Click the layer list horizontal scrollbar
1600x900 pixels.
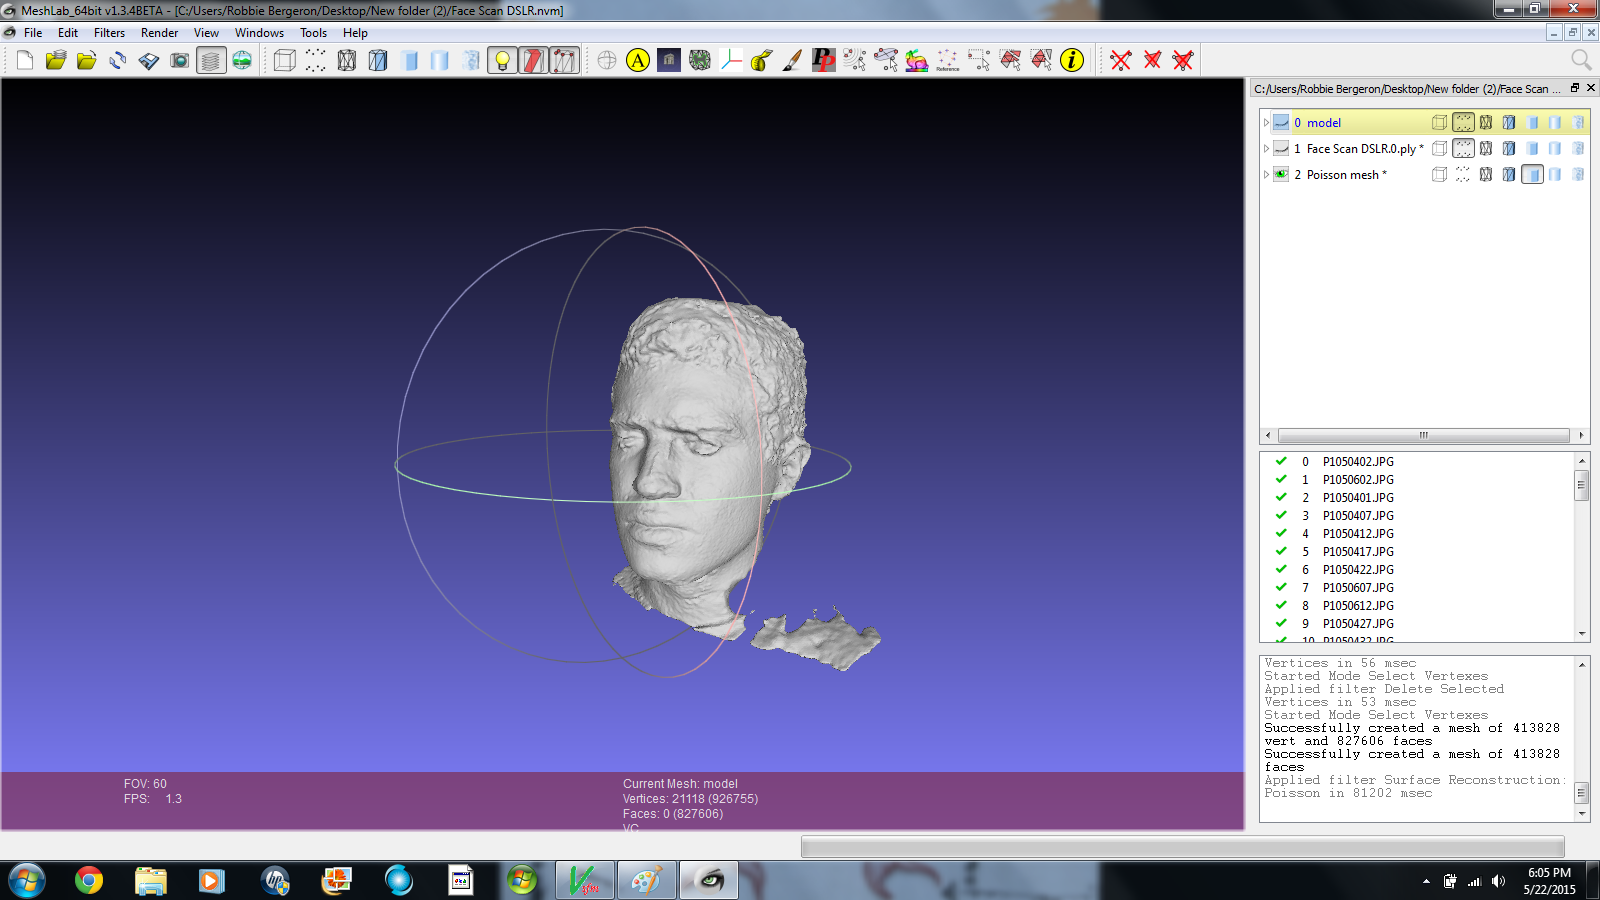coord(1424,435)
